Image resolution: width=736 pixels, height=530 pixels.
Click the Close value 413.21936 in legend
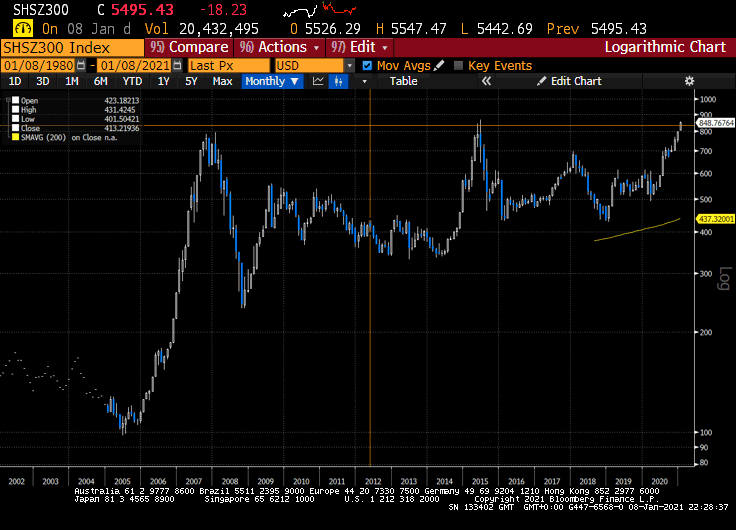[122, 128]
